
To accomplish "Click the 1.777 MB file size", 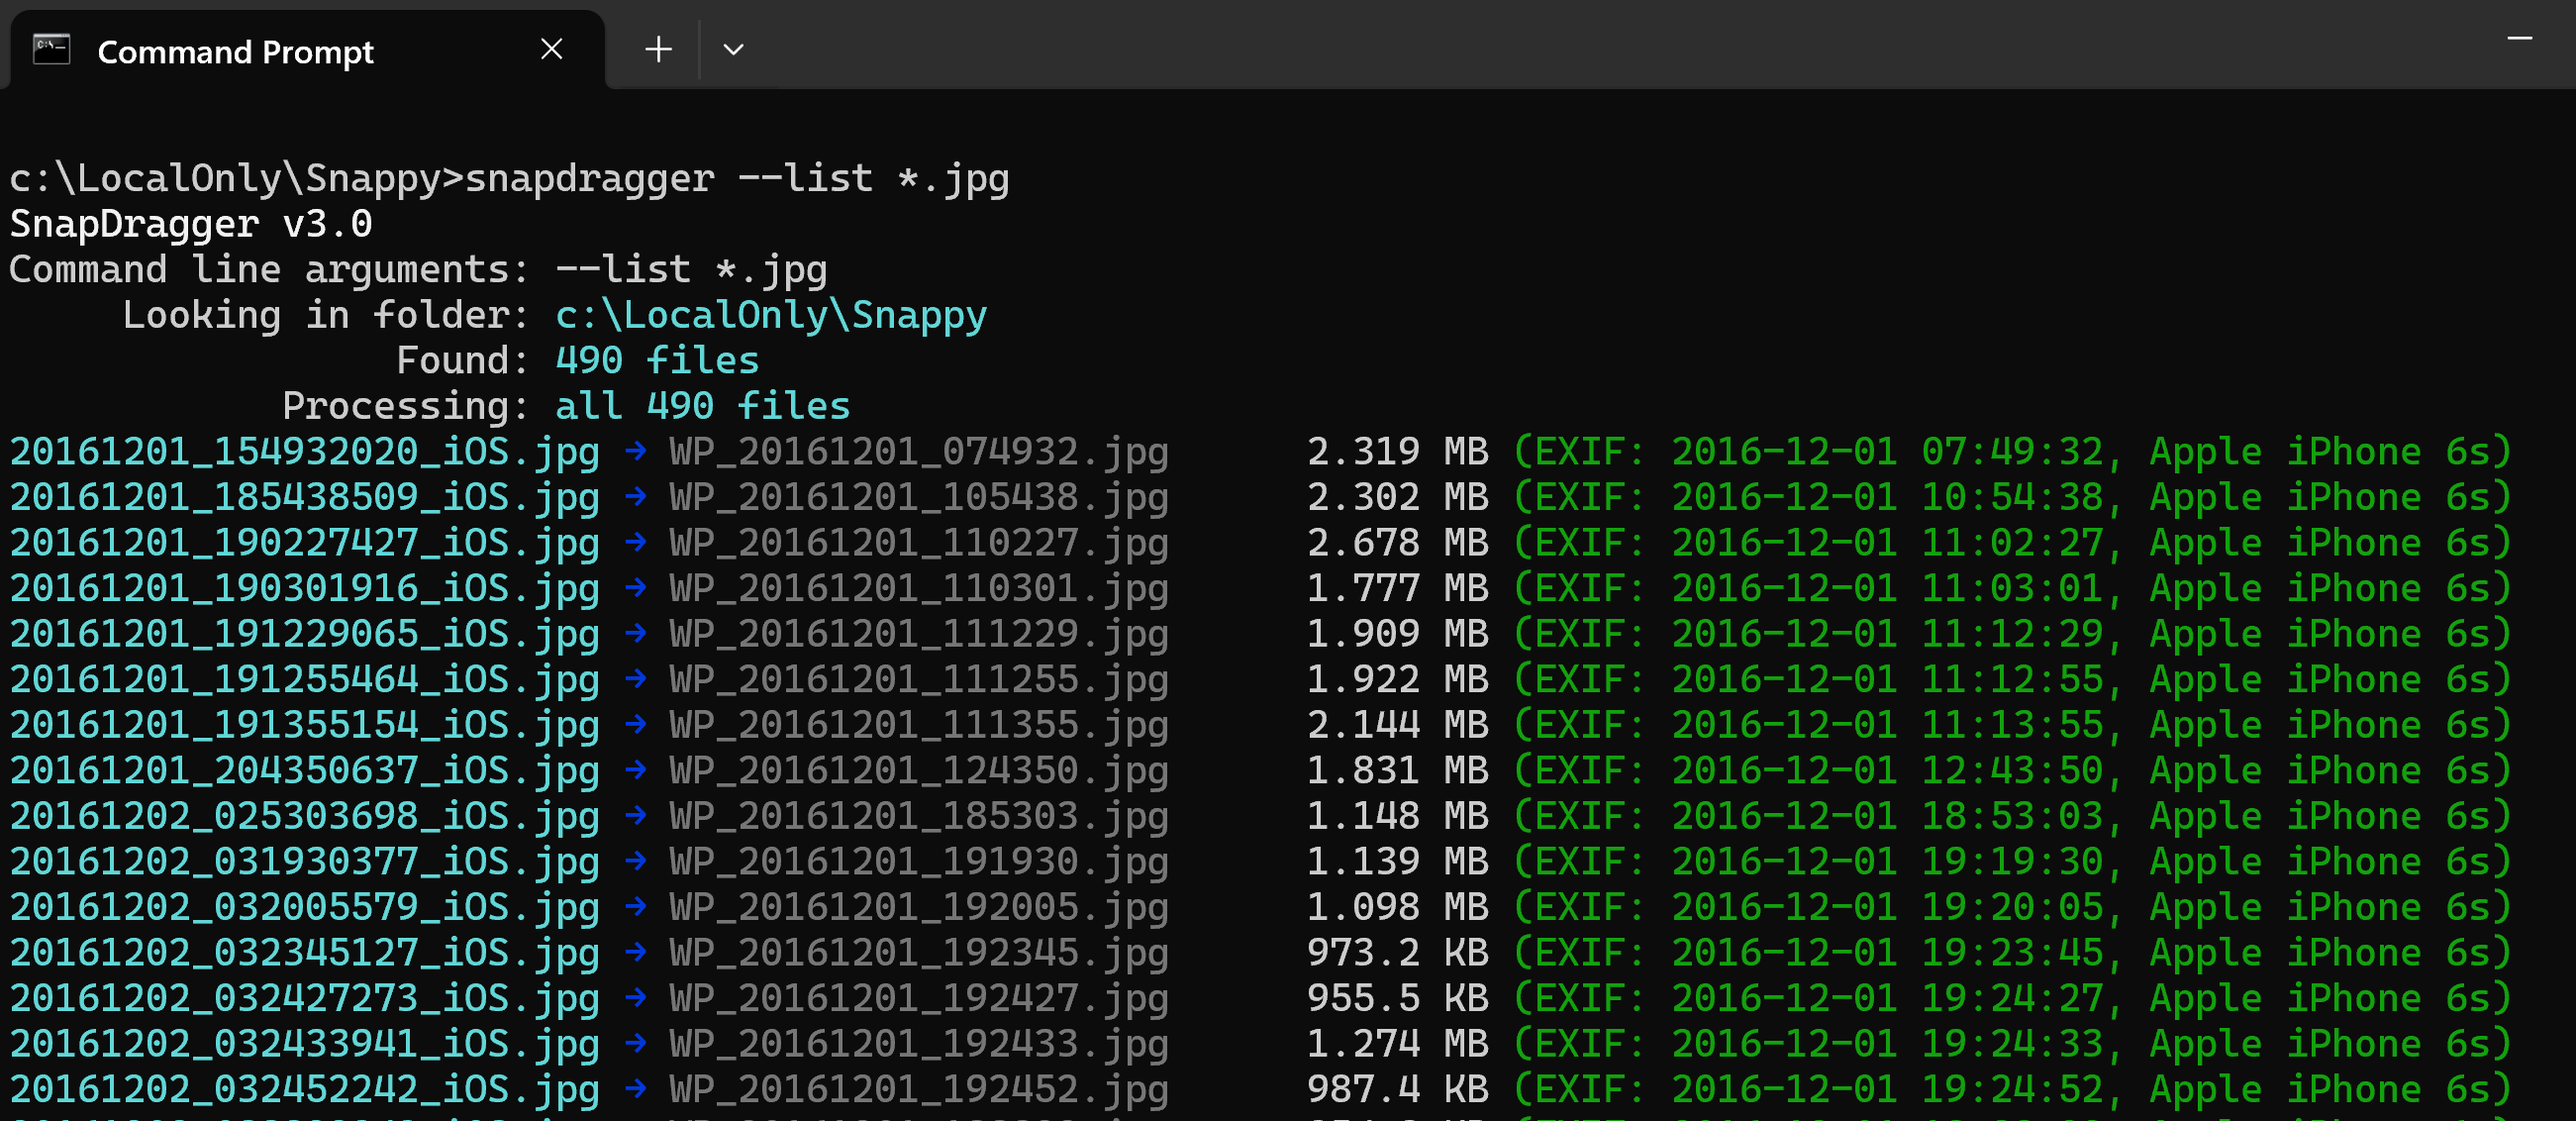I will pos(1398,588).
